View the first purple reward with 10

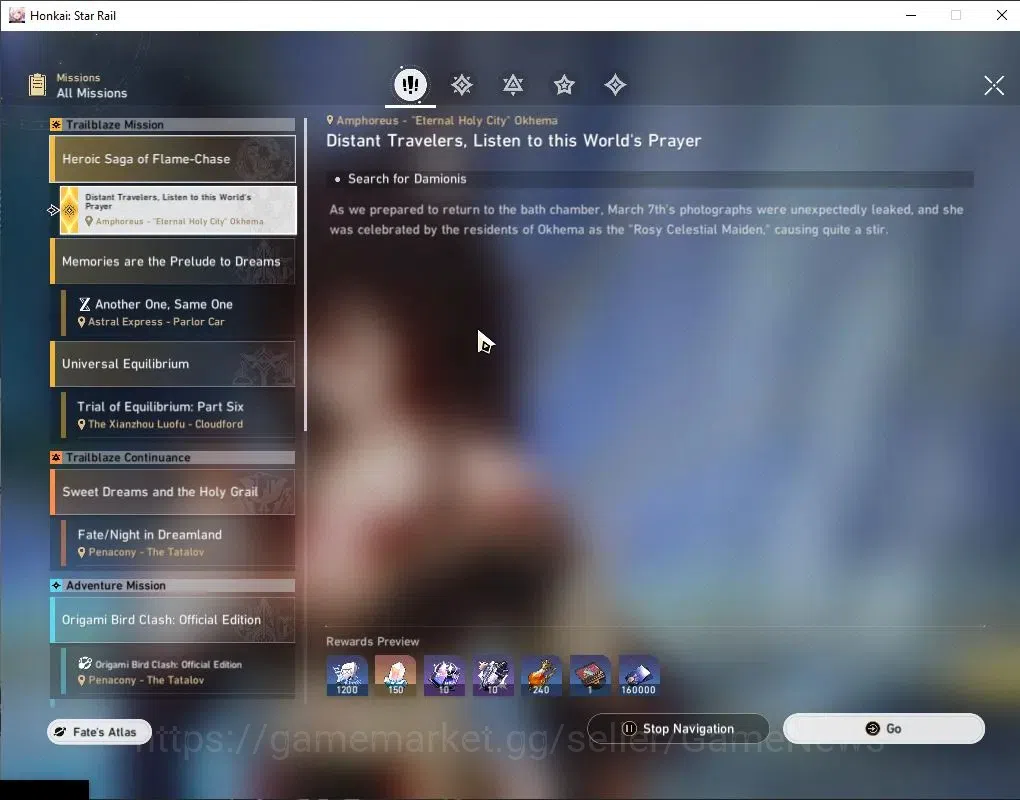pos(444,676)
